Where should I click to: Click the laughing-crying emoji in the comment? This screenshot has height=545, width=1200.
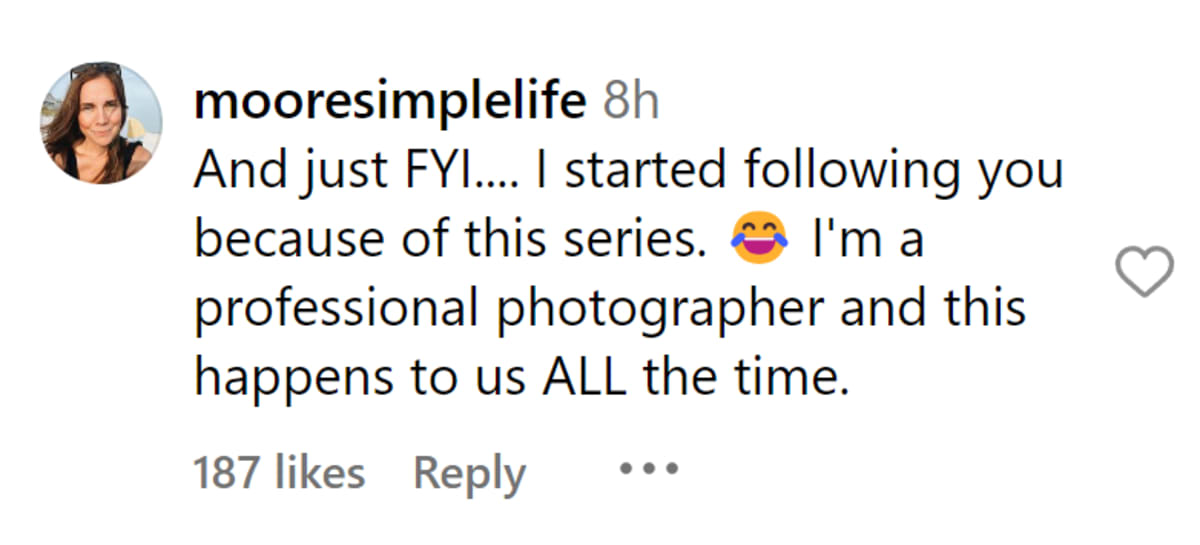[759, 242]
